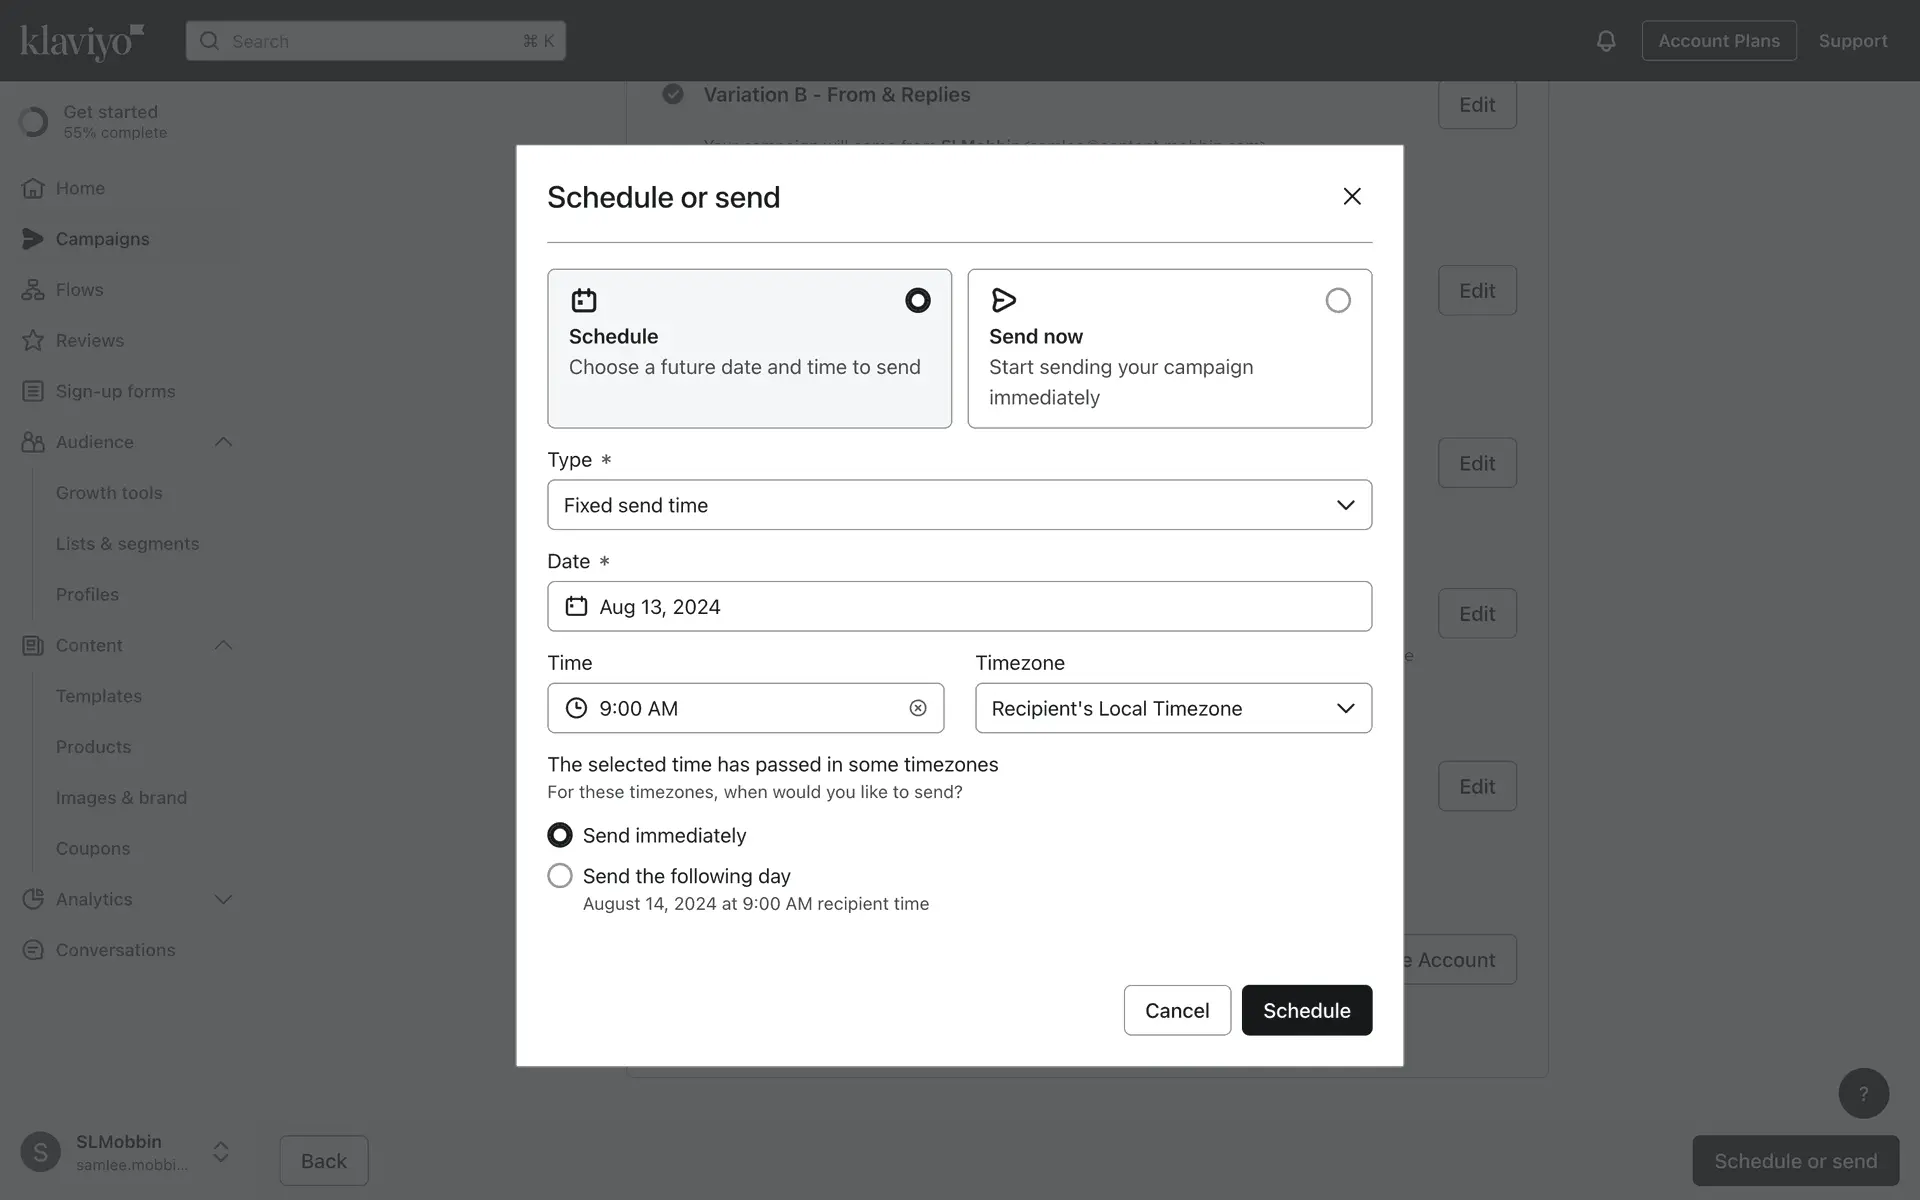
Task: Close the Schedule or send dialog
Action: (1351, 196)
